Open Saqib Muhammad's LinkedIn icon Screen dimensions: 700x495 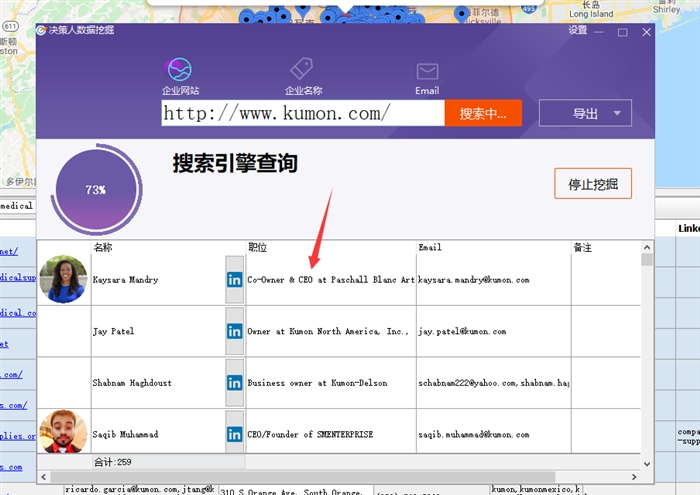click(234, 434)
